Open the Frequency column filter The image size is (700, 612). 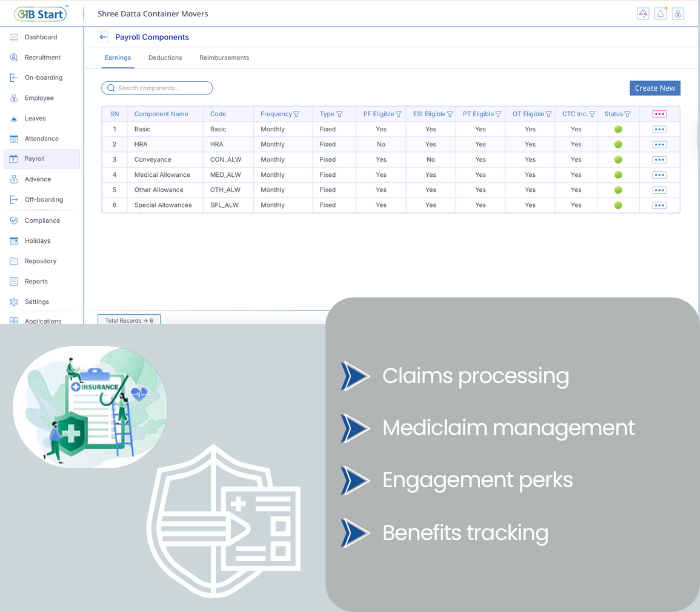296,114
